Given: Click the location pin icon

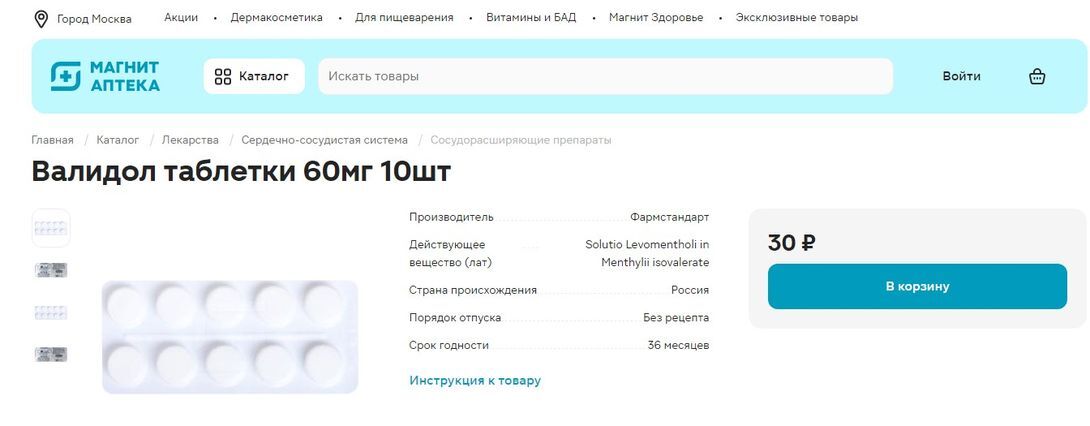Looking at the screenshot, I should [x=41, y=18].
